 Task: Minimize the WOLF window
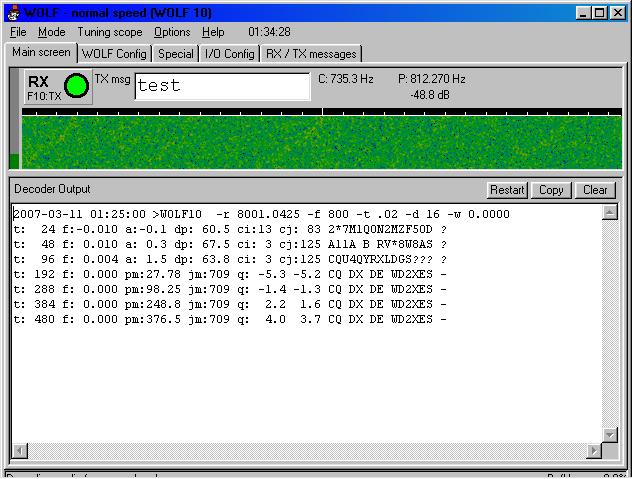pos(583,13)
